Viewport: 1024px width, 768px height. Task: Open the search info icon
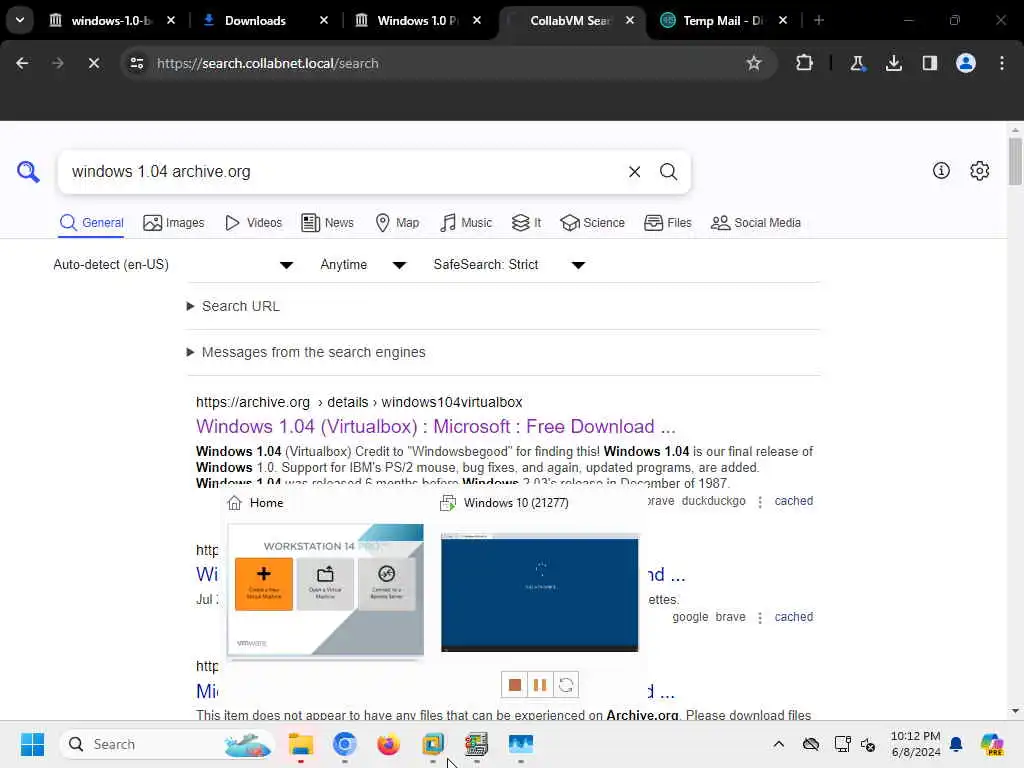click(x=941, y=171)
